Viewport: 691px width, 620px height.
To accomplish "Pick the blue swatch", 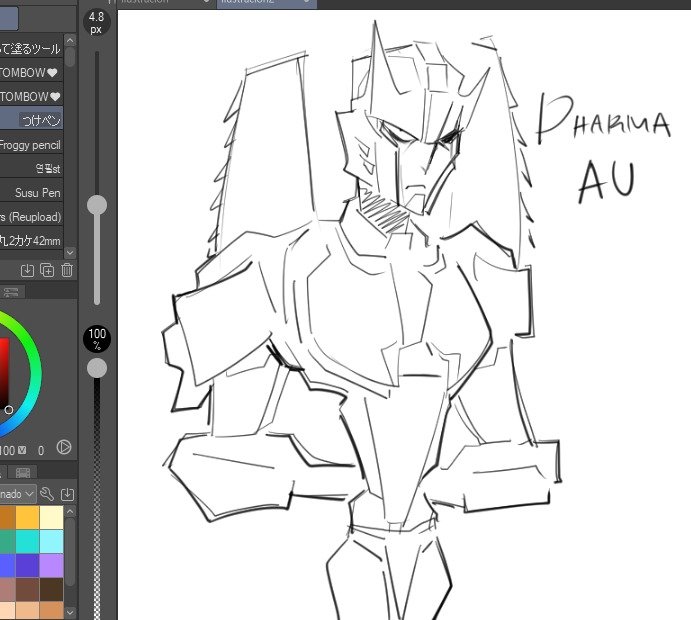I will [x=7, y=565].
